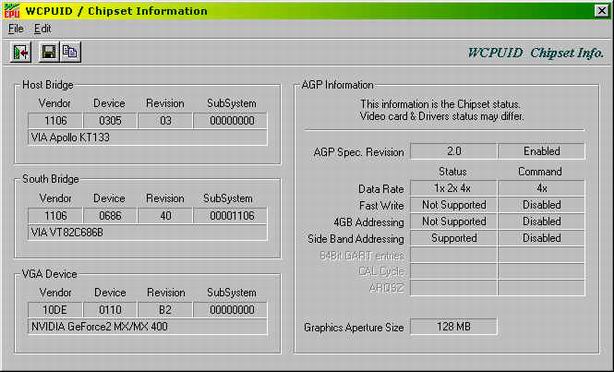Viewport: 614px width, 372px height.
Task: Click the NVIDIA GeForce2 MX/MX 400 field
Action: pyautogui.click(x=148, y=327)
